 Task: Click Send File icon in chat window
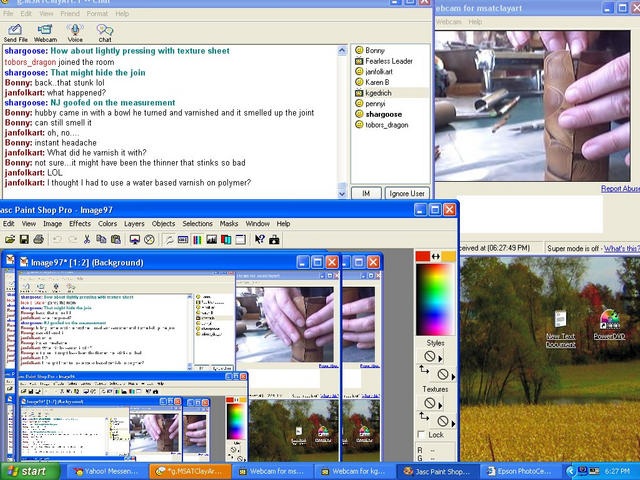click(16, 33)
